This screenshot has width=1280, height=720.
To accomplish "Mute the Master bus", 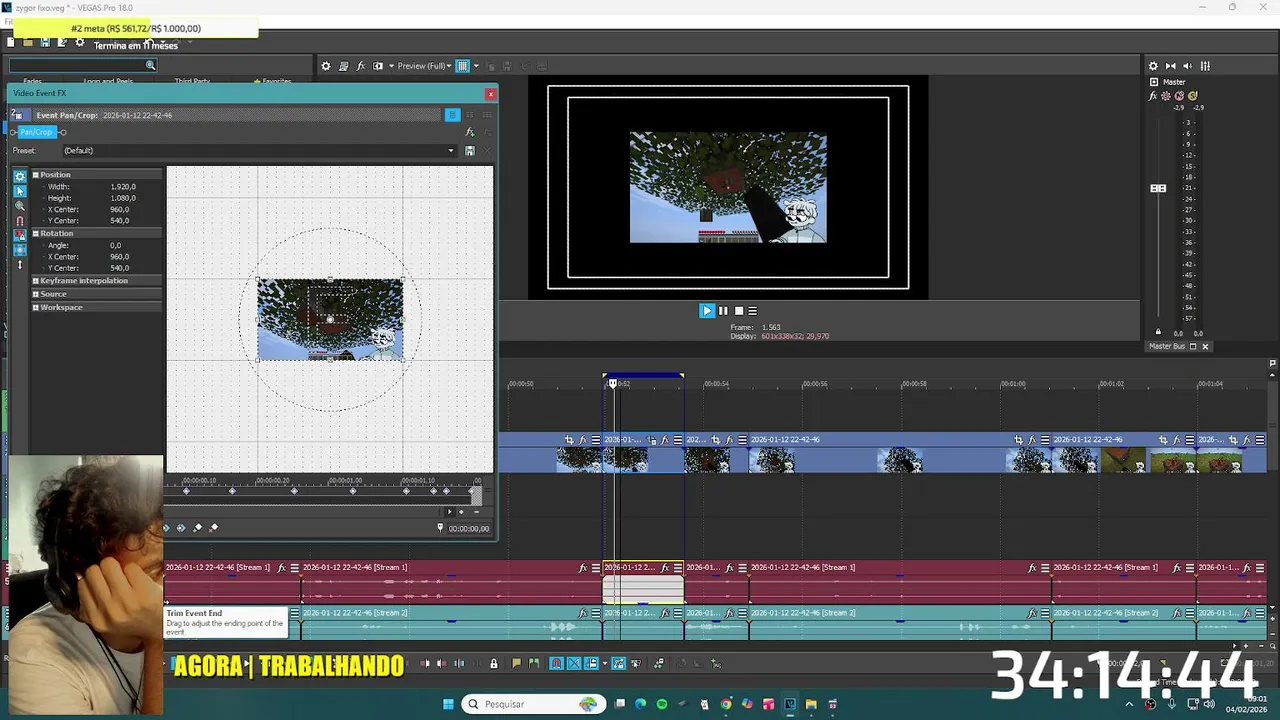I will click(1179, 96).
